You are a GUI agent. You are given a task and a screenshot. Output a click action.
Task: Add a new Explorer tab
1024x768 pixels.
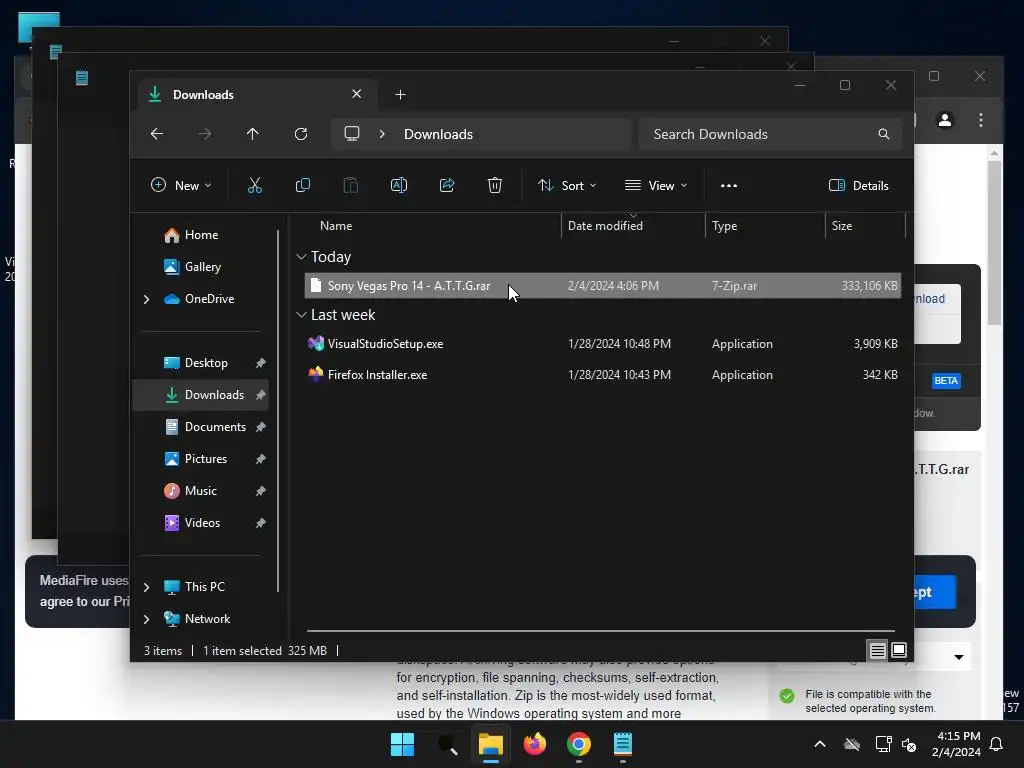pos(400,95)
